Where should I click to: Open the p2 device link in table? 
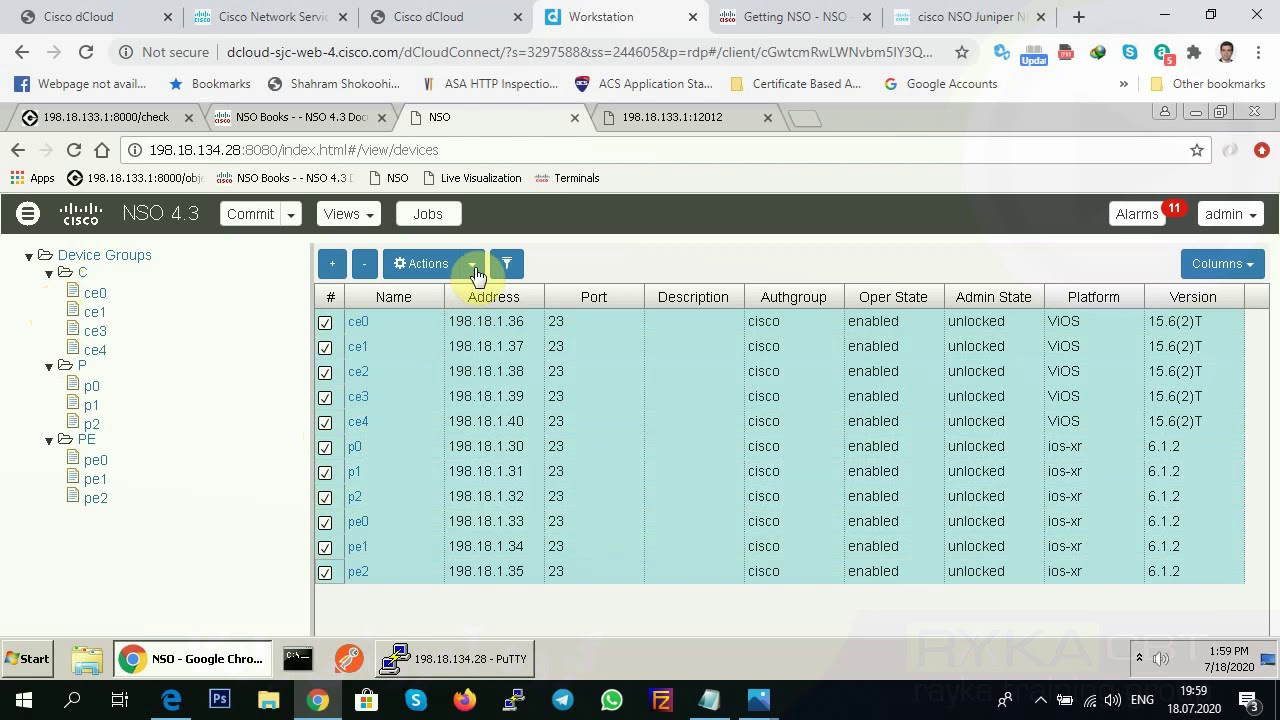point(355,496)
